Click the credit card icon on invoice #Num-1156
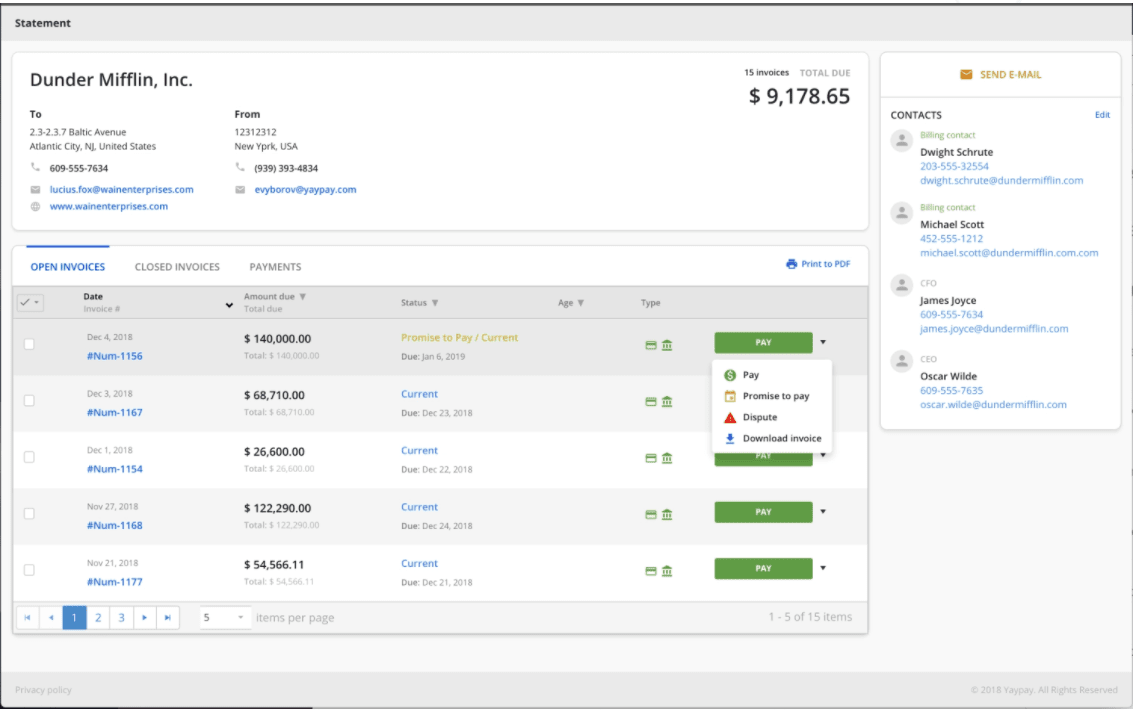The height and width of the screenshot is (718, 1134). click(650, 344)
